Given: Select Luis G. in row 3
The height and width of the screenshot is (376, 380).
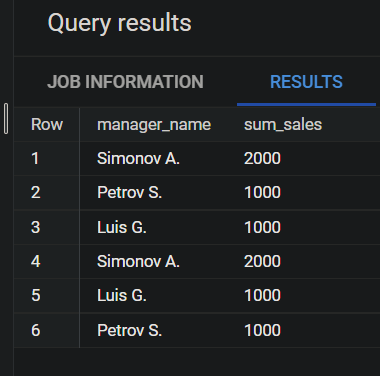Looking at the screenshot, I should coord(122,227).
